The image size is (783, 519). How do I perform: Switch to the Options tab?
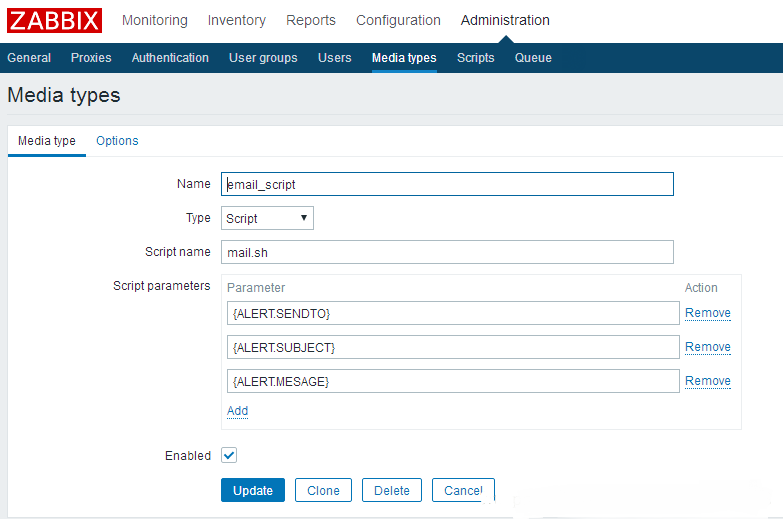pos(117,141)
